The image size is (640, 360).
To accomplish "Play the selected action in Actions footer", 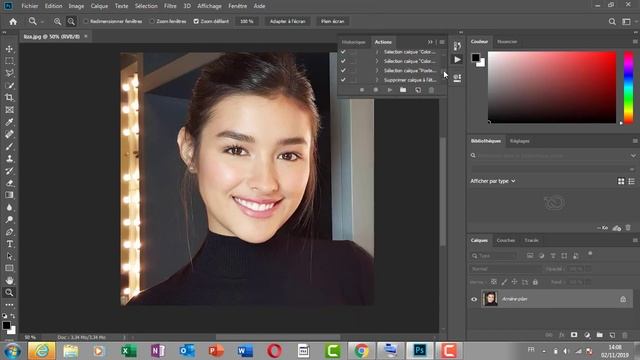I will point(389,90).
